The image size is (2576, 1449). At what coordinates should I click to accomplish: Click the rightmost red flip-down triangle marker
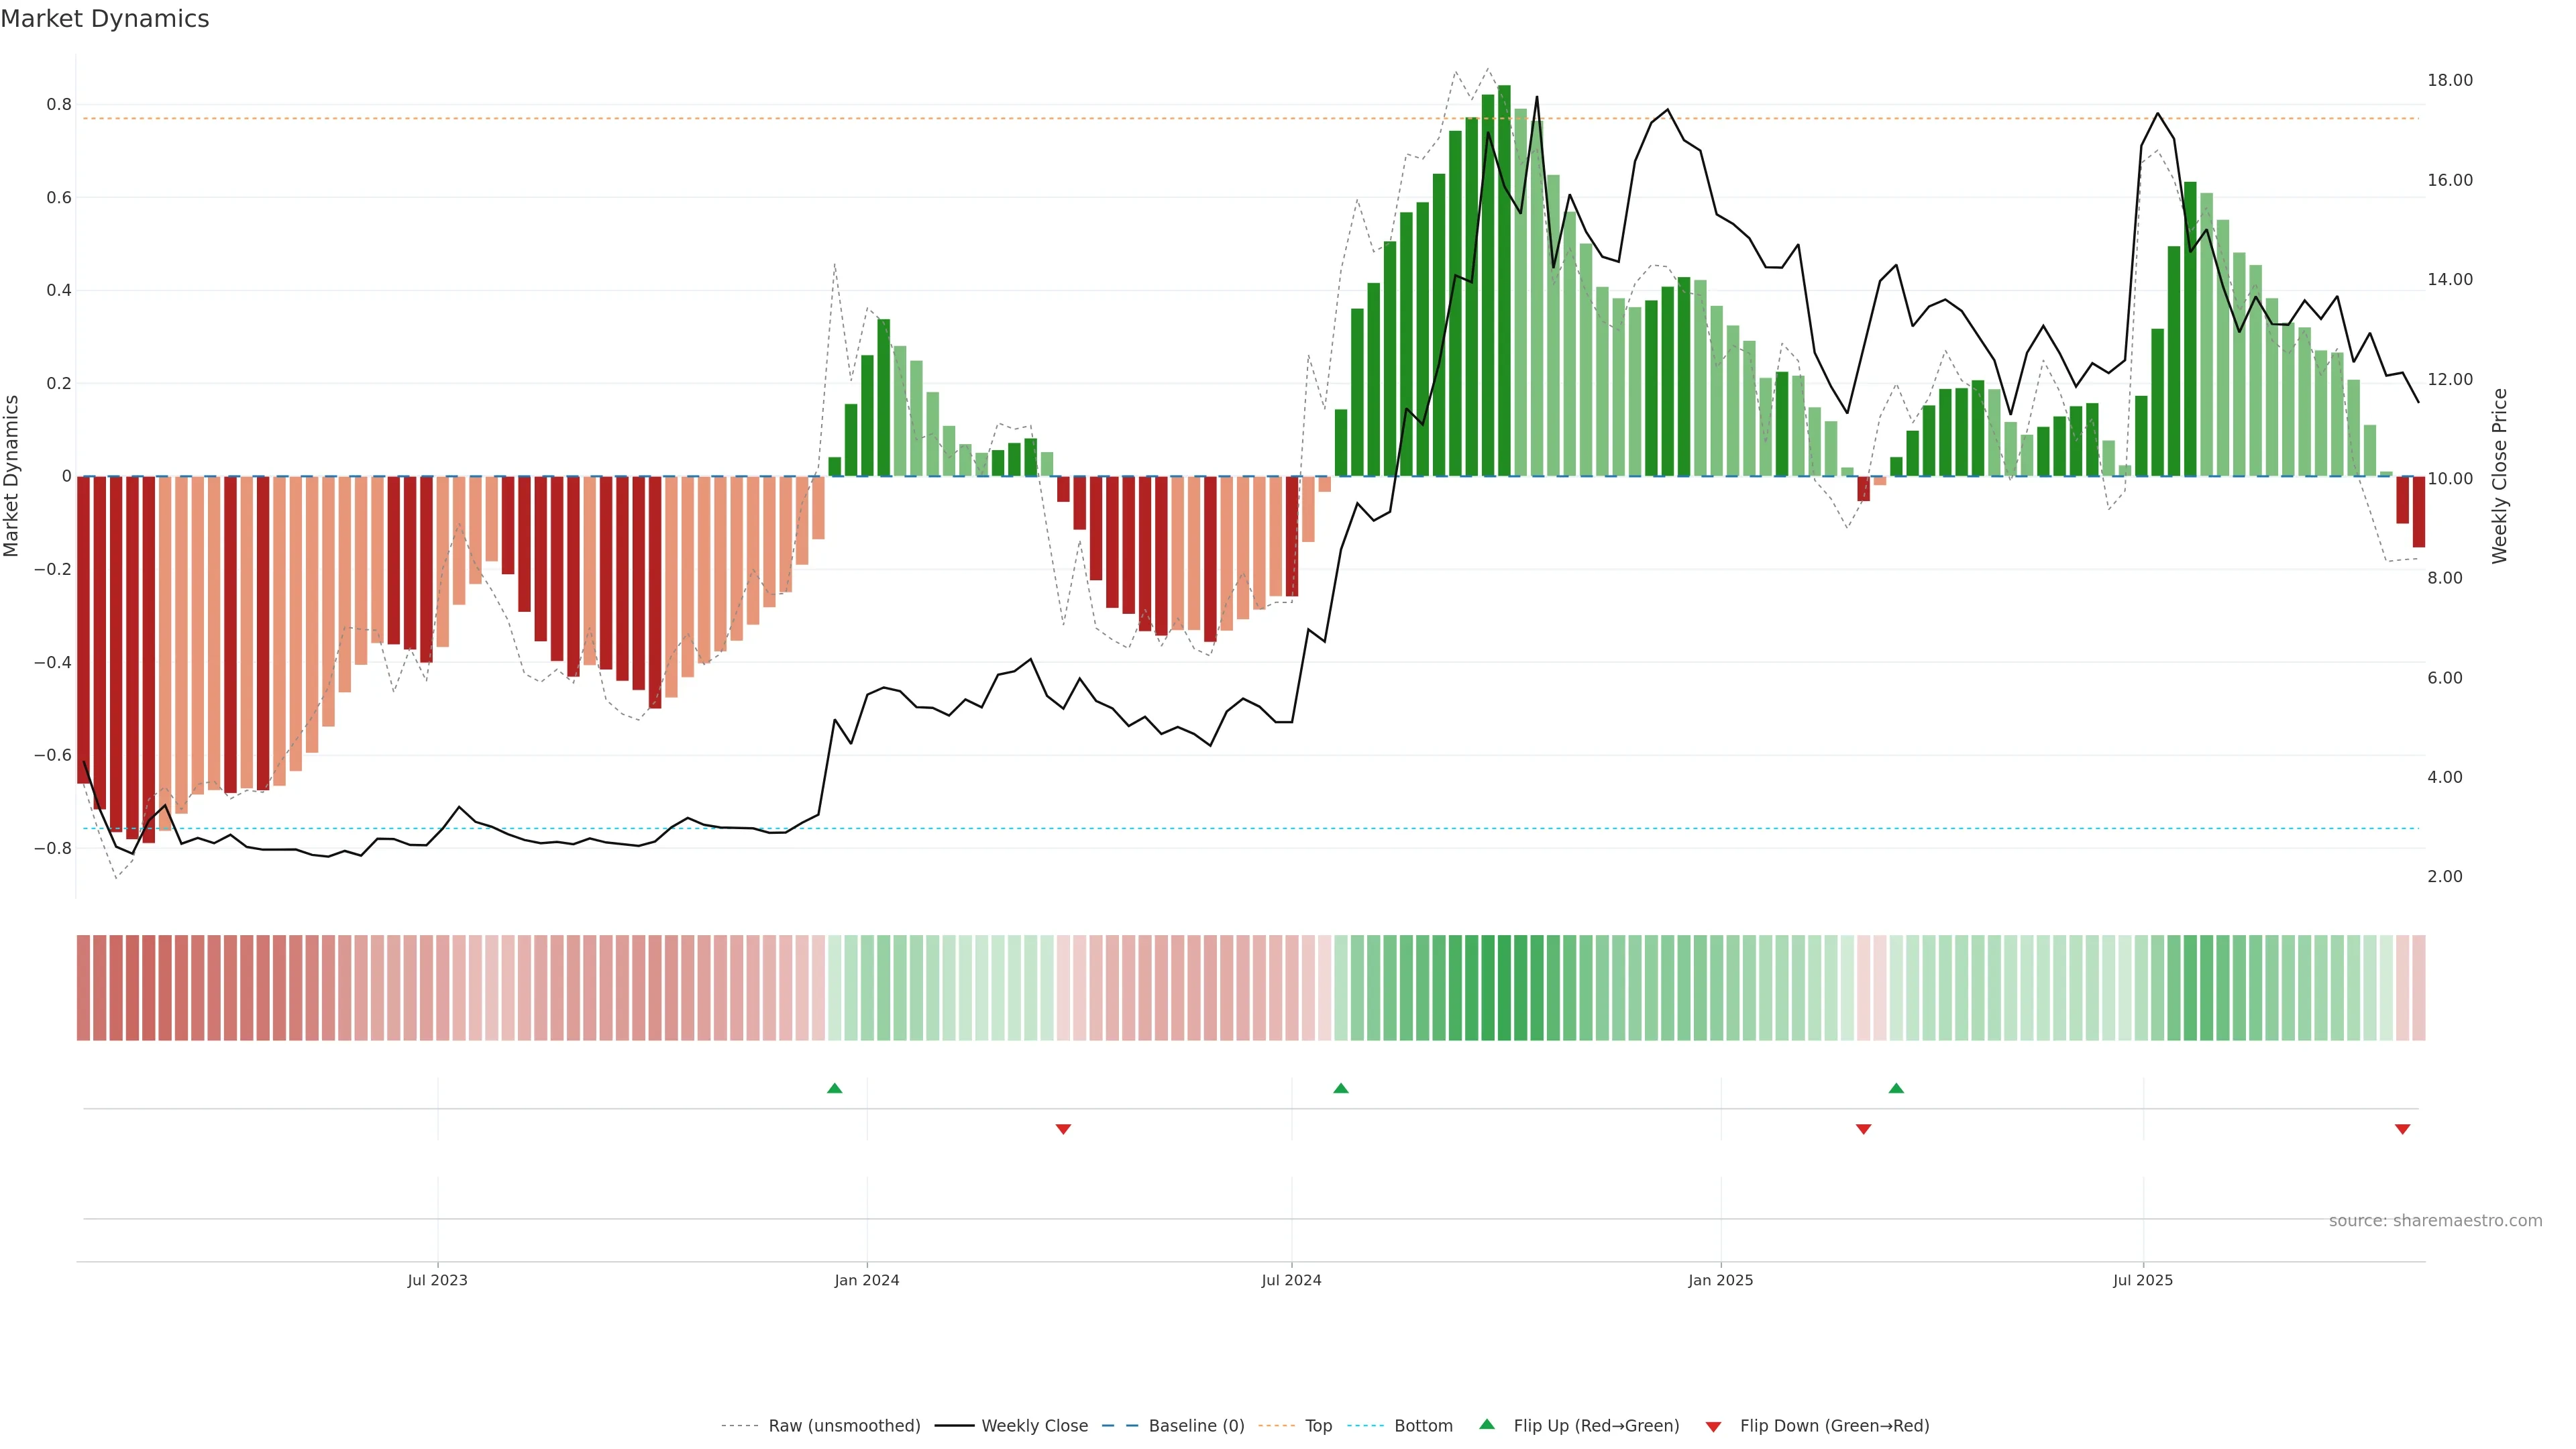click(2402, 1129)
